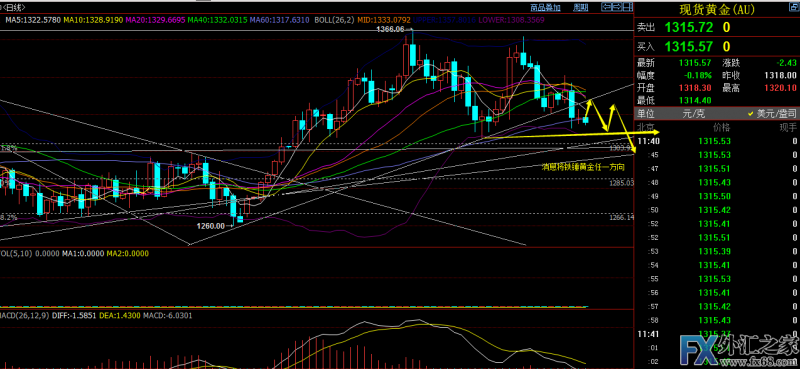Click the MA20:1329.6695 indicator label
Viewport: 800px width, 369px height.
[x=155, y=19]
